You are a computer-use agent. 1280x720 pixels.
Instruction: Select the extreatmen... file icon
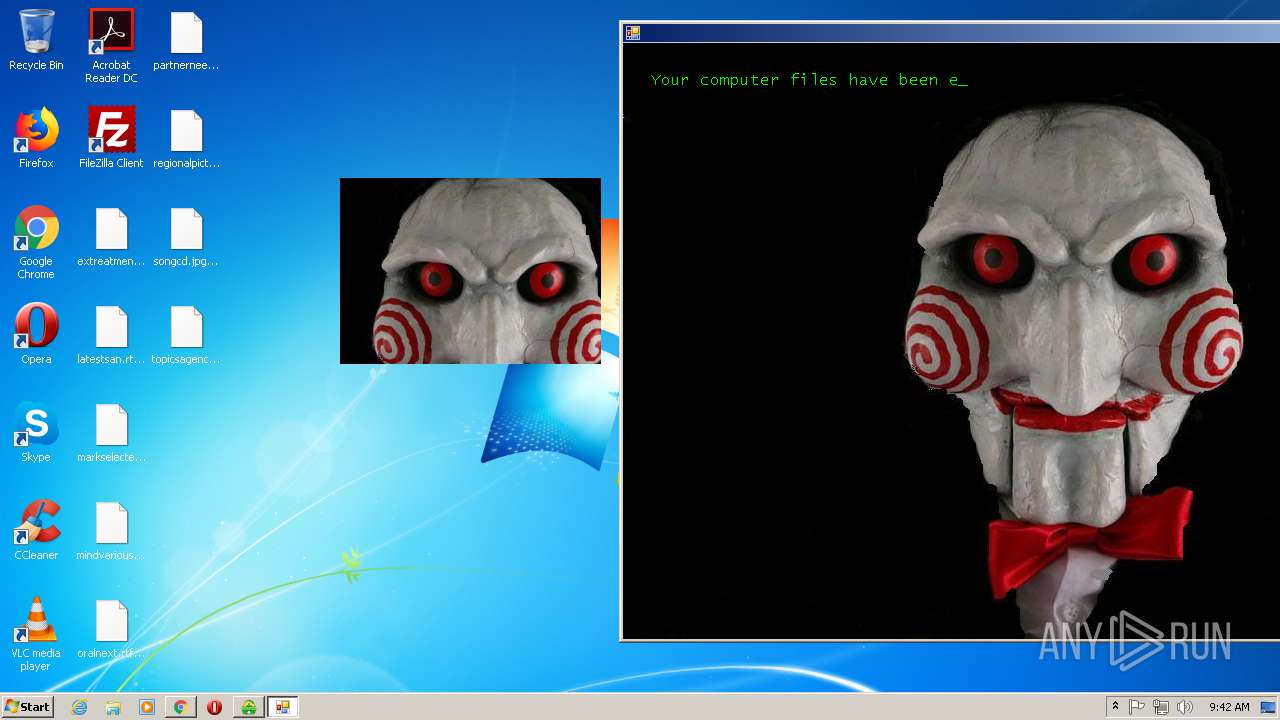111,237
